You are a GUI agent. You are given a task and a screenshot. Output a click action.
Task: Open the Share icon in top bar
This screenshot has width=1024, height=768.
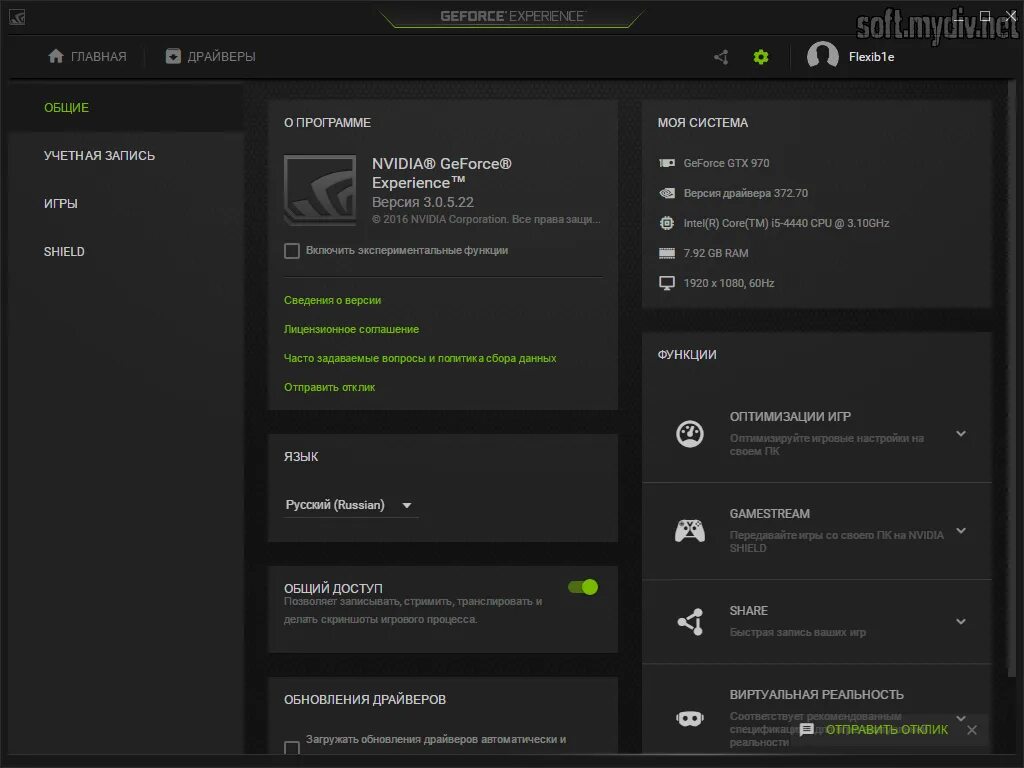[x=722, y=57]
